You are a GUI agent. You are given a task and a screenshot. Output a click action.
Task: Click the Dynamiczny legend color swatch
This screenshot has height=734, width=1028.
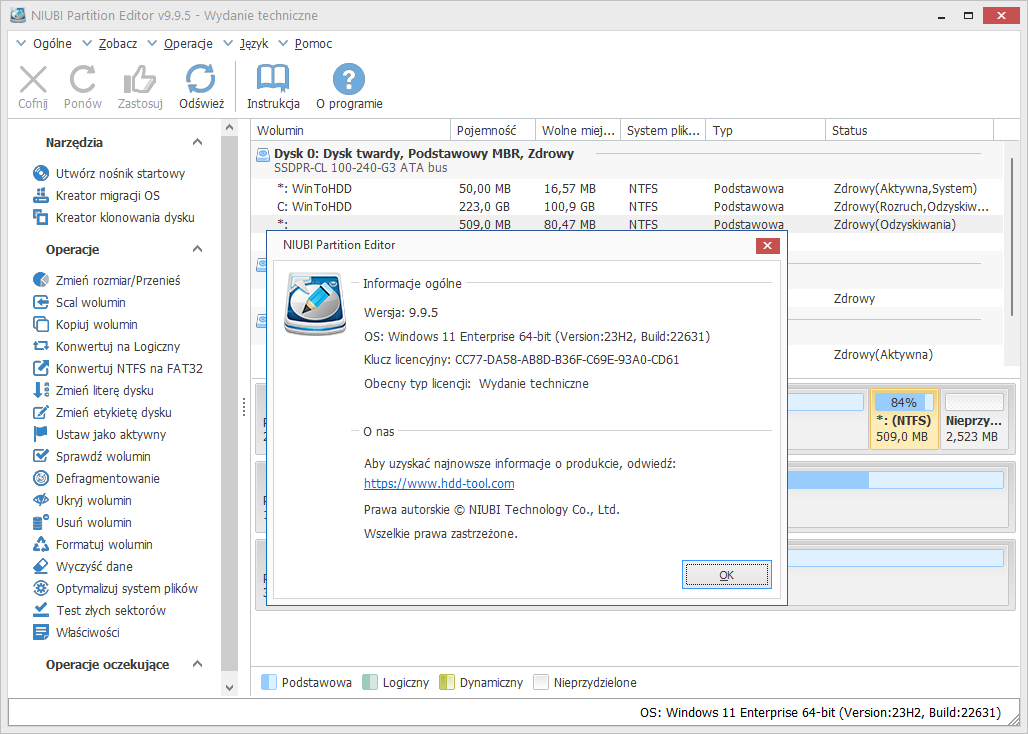click(446, 682)
